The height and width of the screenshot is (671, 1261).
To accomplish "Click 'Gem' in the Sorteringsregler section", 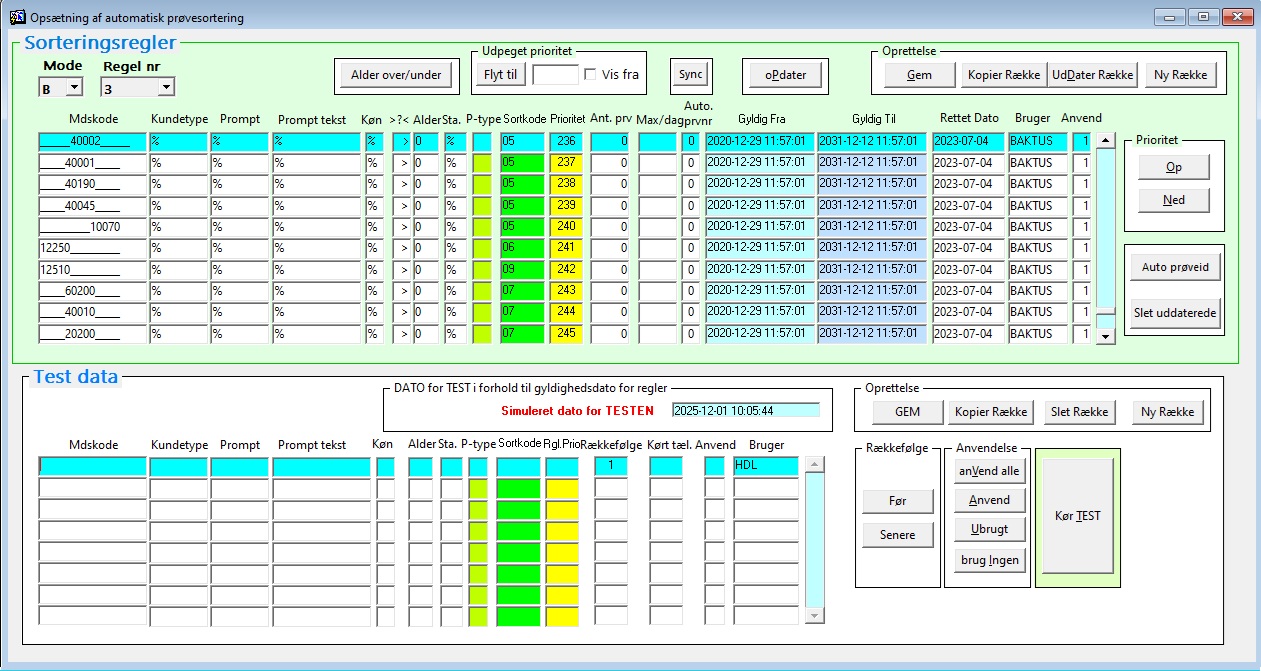I will [919, 75].
